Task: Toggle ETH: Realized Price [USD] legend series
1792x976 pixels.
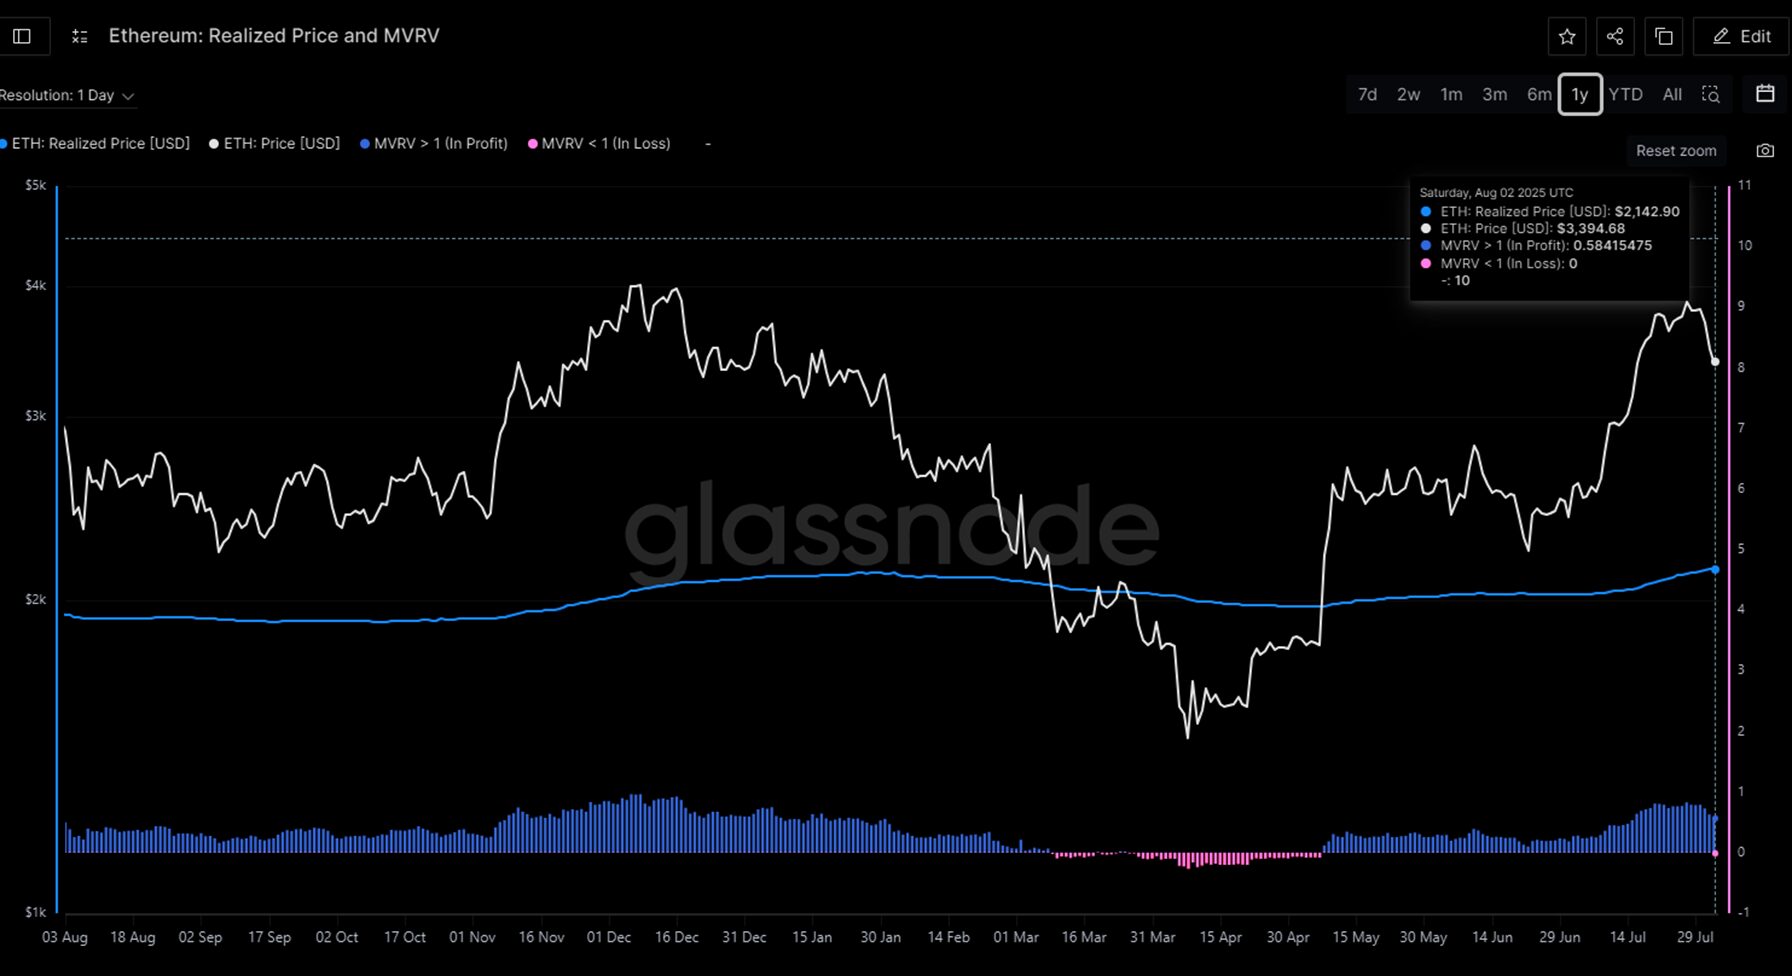Action: [96, 143]
